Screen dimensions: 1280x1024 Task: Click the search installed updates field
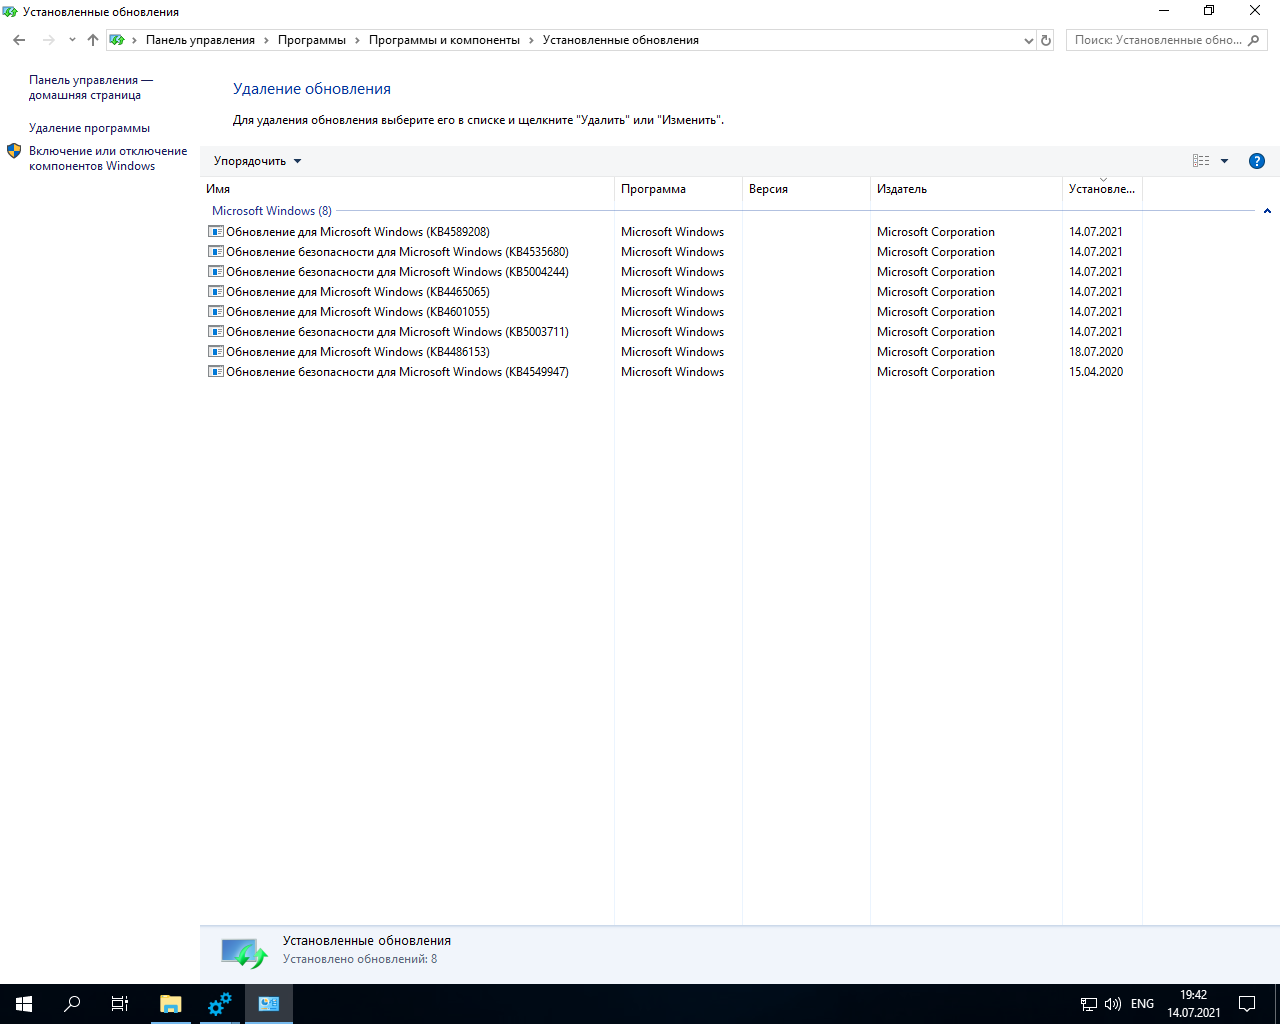click(1158, 40)
